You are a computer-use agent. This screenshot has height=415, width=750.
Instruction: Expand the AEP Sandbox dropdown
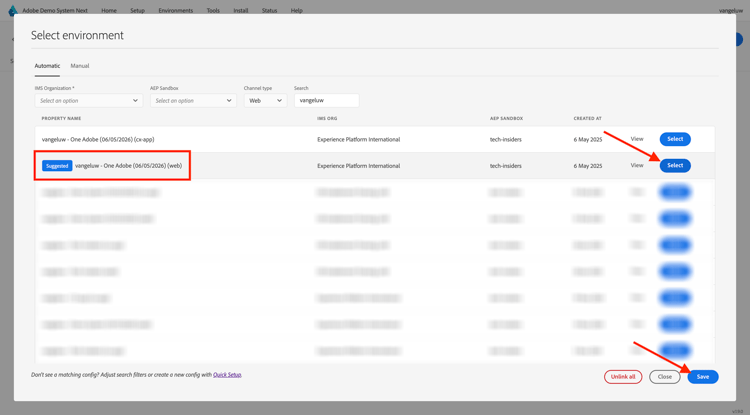(x=193, y=100)
